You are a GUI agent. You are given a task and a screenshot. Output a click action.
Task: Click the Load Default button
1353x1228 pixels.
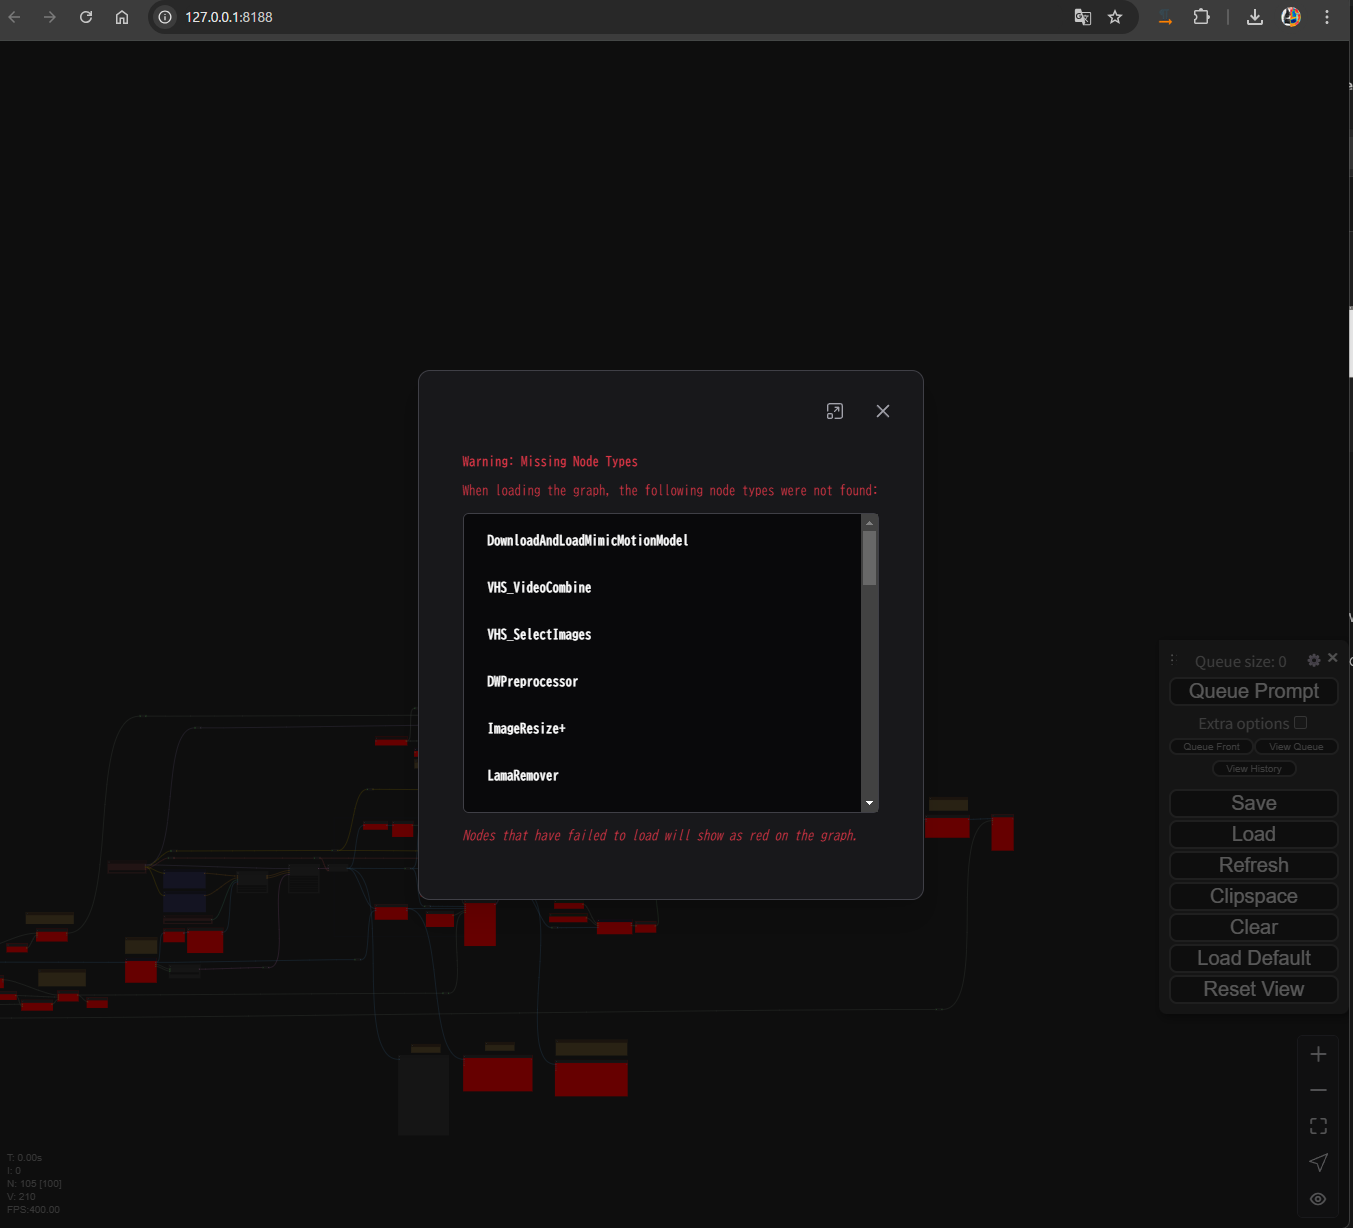point(1253,957)
